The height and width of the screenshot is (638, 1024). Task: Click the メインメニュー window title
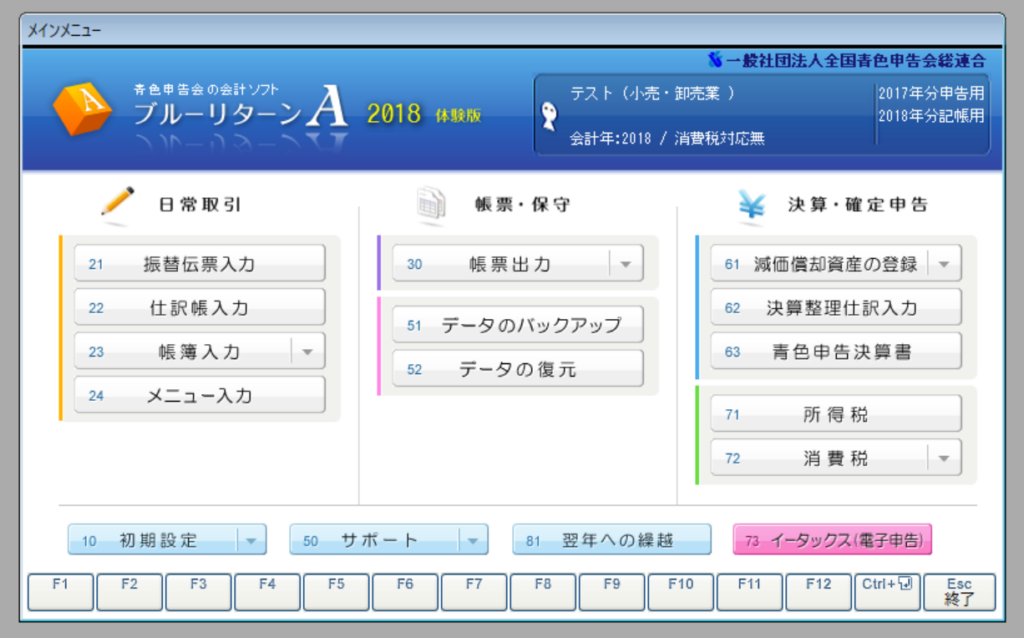click(x=64, y=31)
